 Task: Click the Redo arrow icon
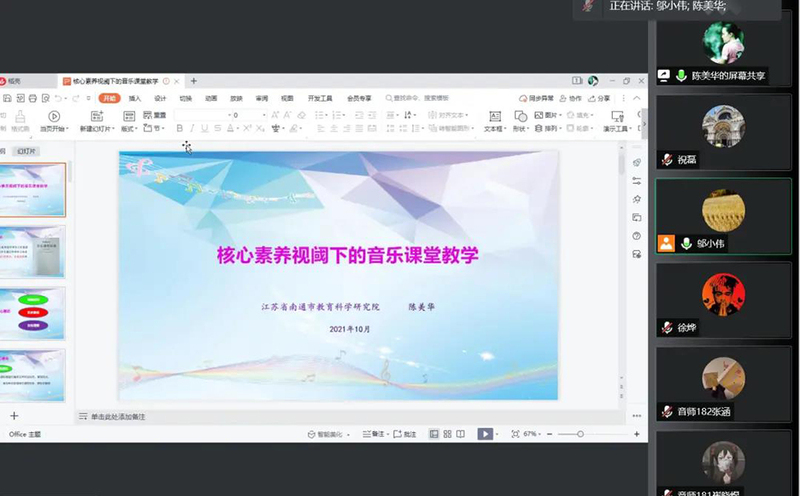(x=76, y=98)
